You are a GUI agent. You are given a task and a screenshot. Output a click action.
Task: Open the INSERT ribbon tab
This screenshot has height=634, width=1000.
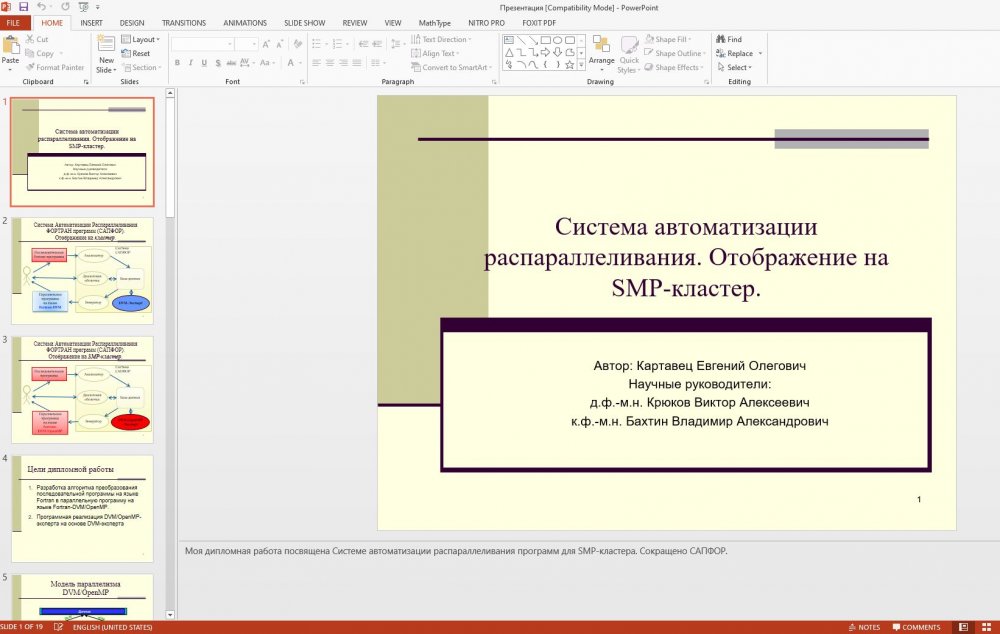point(91,22)
